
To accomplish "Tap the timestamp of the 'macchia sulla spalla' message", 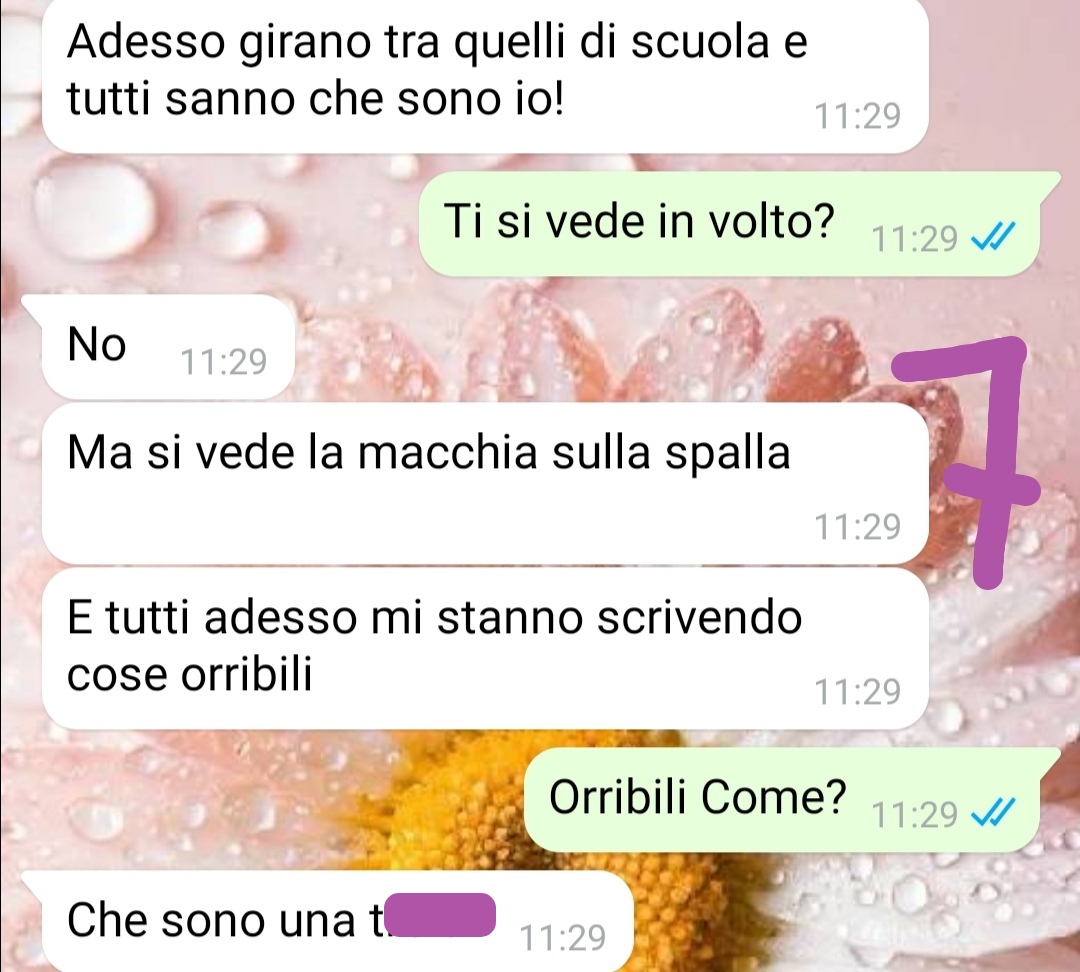I will coord(858,527).
